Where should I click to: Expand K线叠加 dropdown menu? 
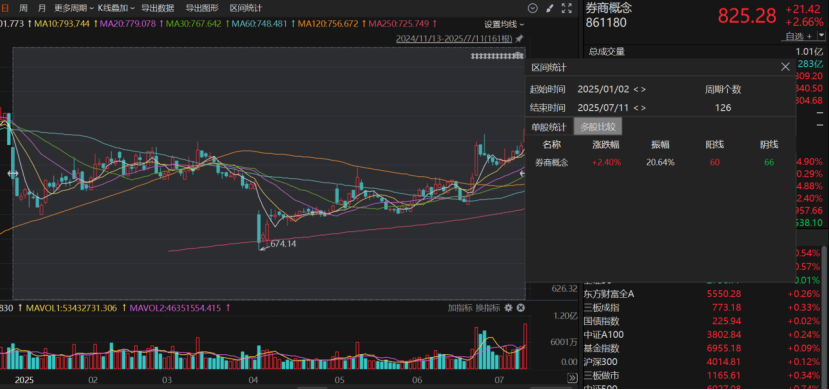[116, 8]
